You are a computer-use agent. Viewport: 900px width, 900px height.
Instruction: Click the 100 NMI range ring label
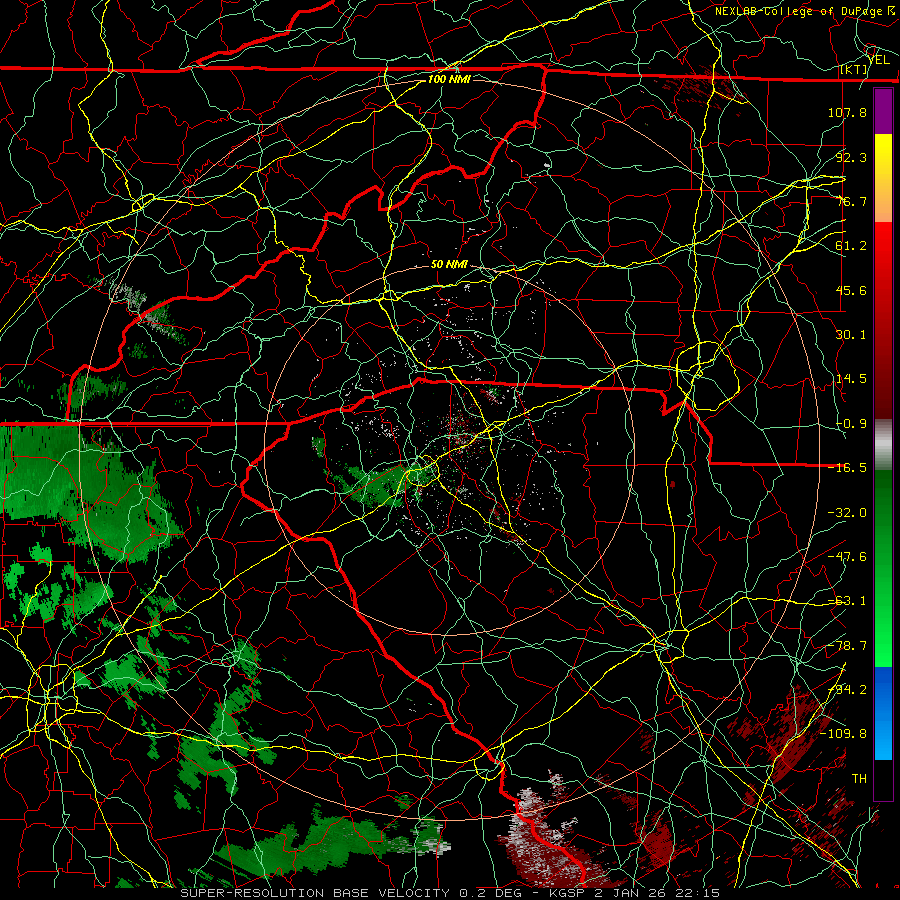click(x=449, y=79)
